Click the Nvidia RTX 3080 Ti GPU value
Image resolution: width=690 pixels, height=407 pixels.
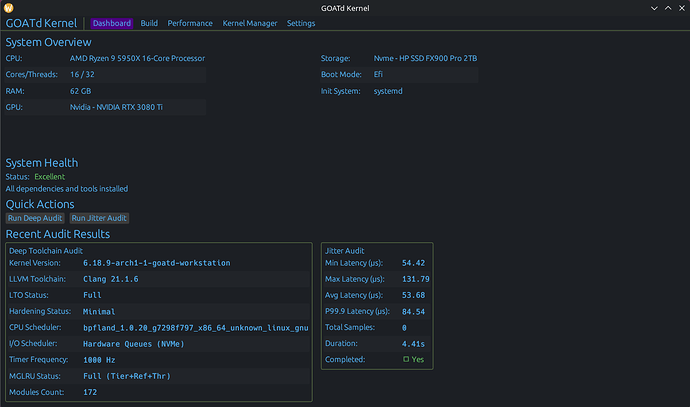tap(112, 106)
